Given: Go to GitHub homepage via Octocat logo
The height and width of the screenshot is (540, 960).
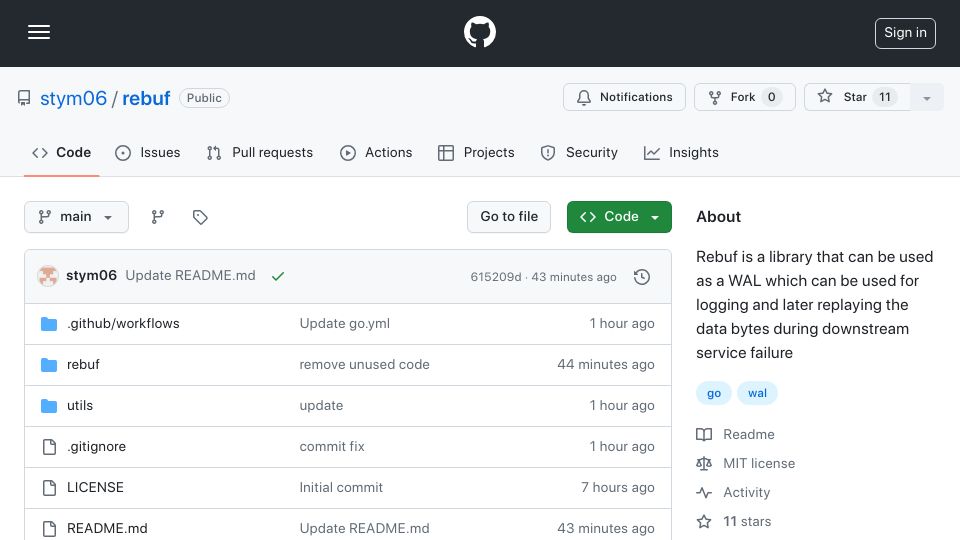Looking at the screenshot, I should [x=479, y=32].
